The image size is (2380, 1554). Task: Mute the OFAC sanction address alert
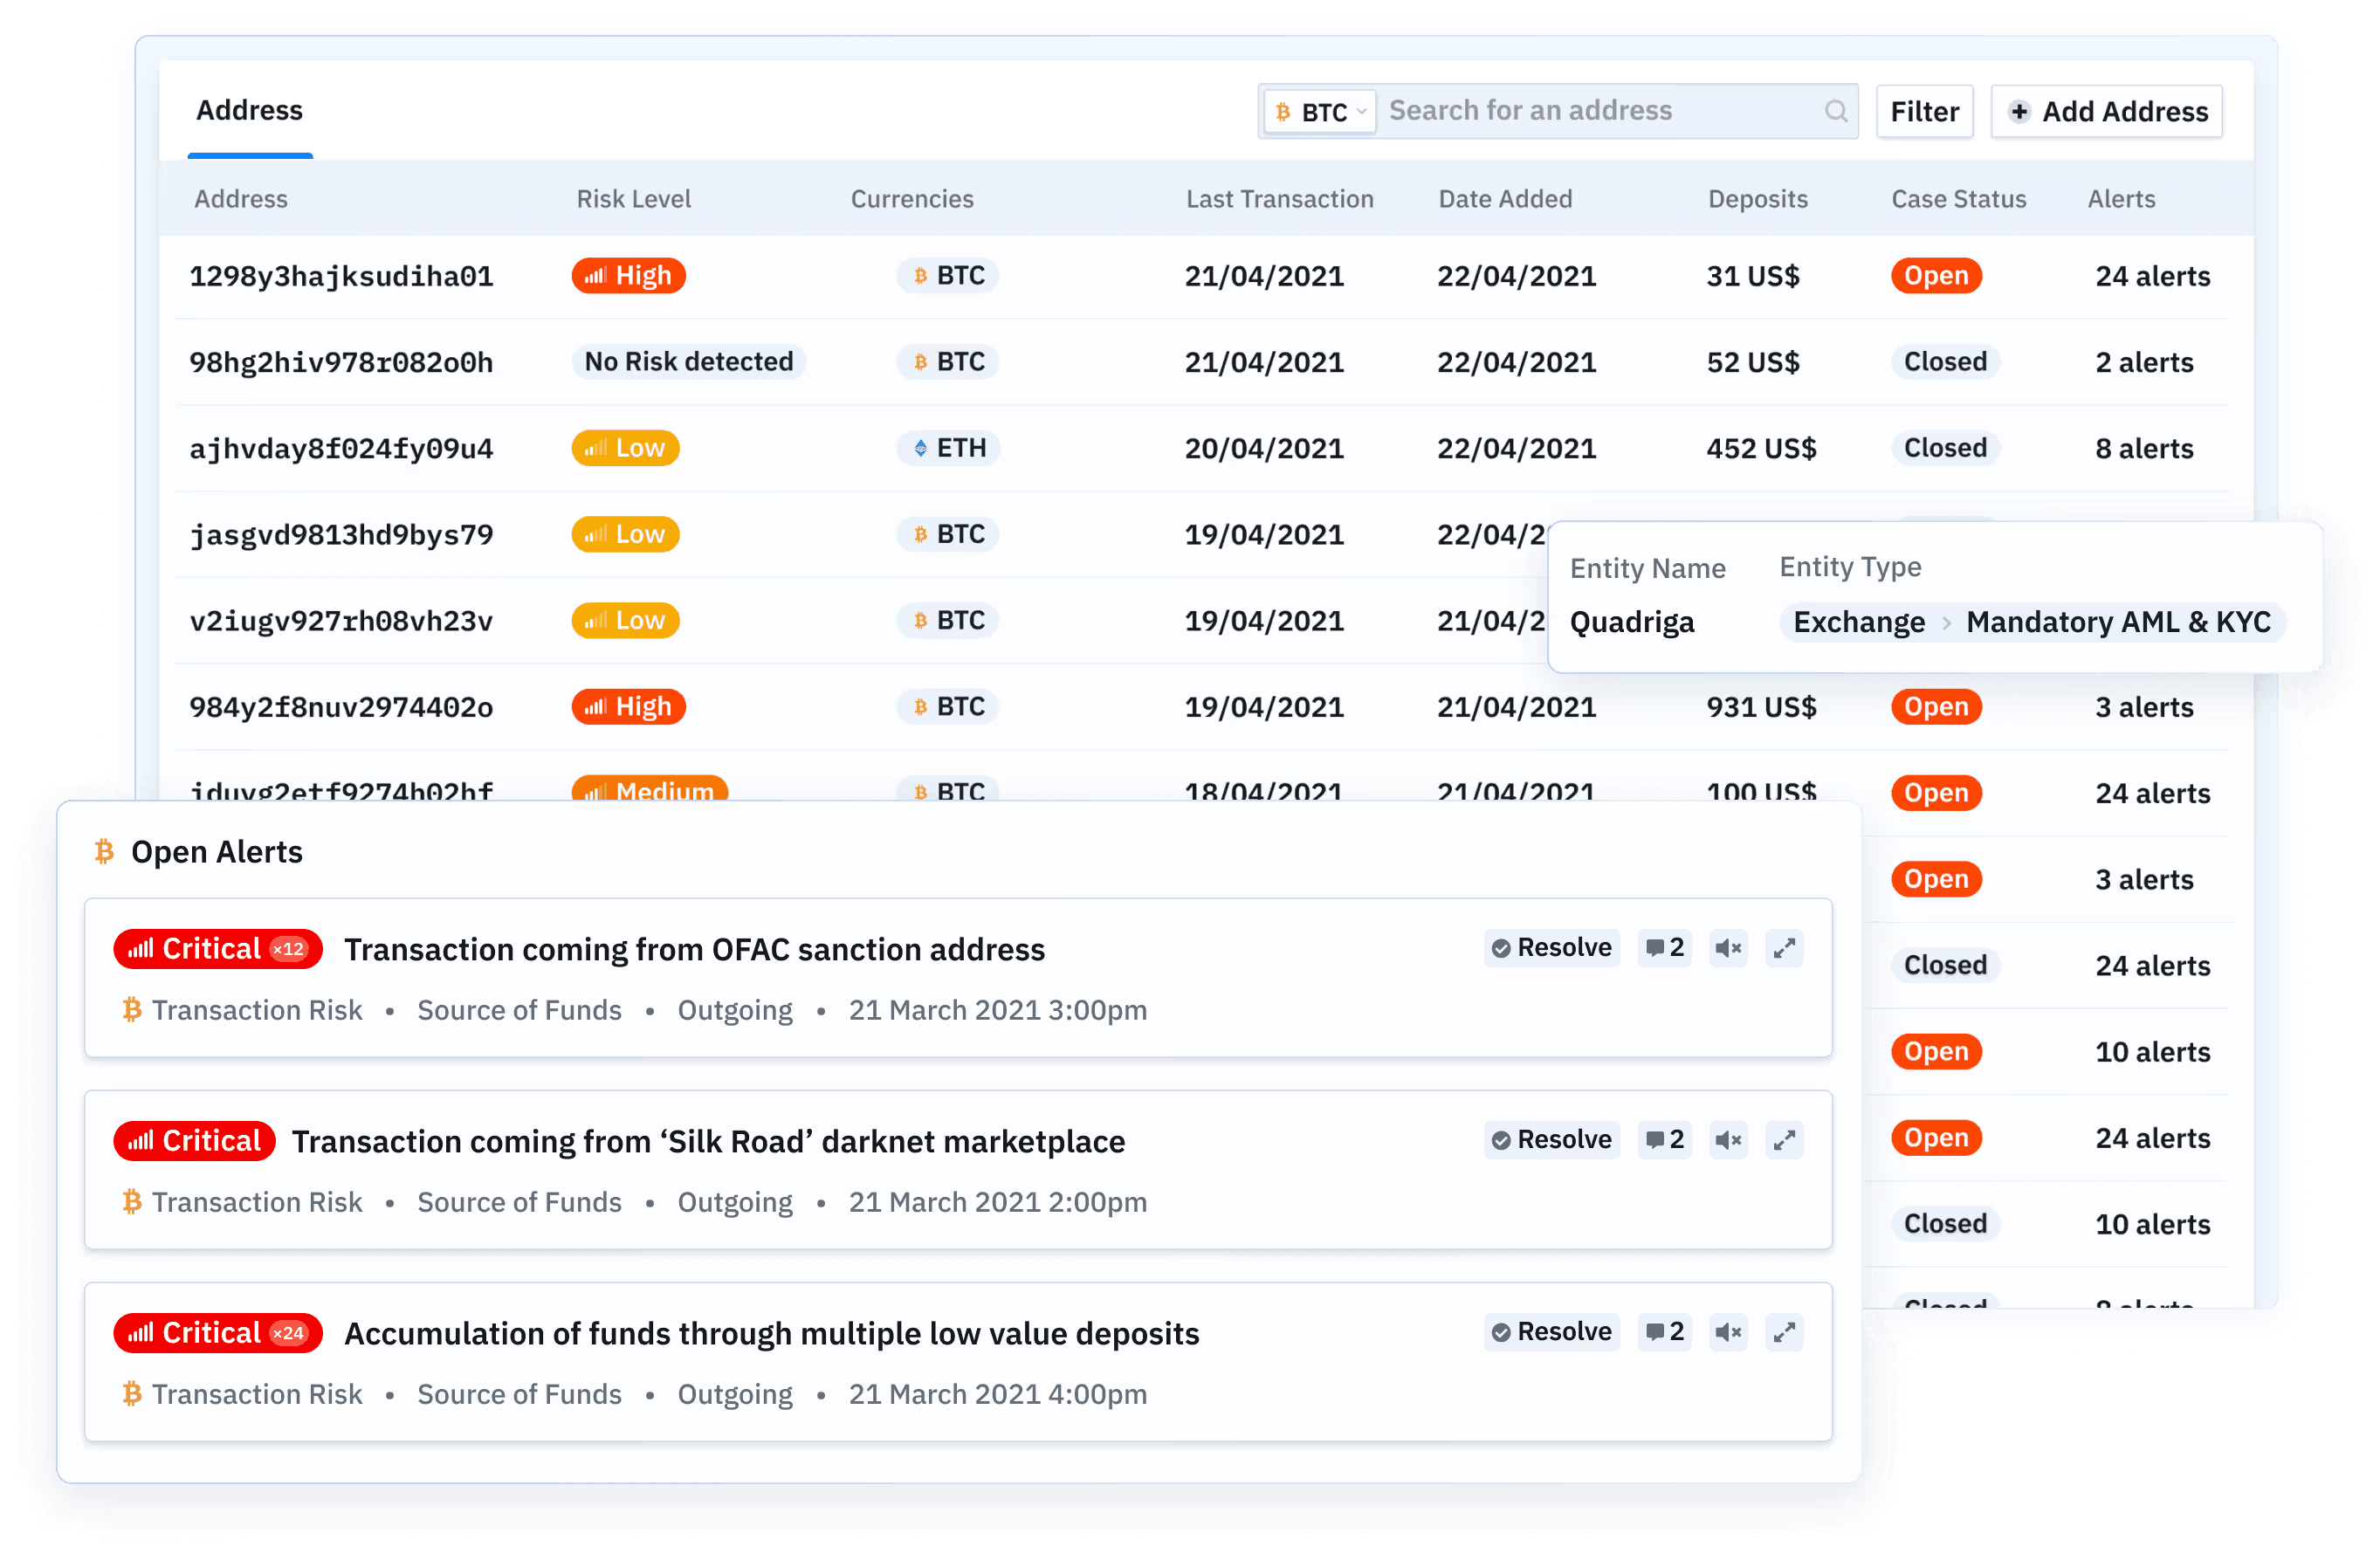[x=1727, y=947]
